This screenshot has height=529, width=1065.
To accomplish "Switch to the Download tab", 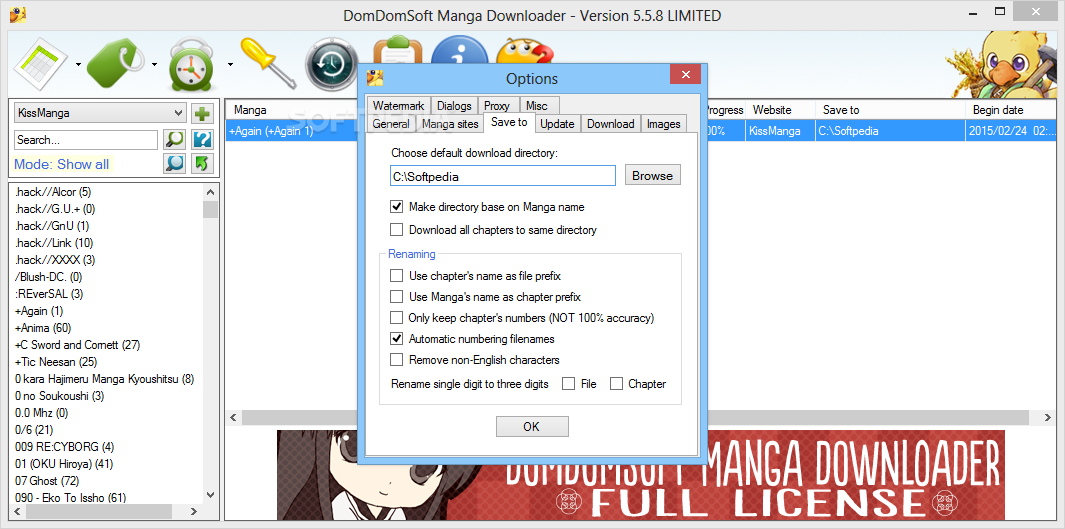I will (611, 124).
